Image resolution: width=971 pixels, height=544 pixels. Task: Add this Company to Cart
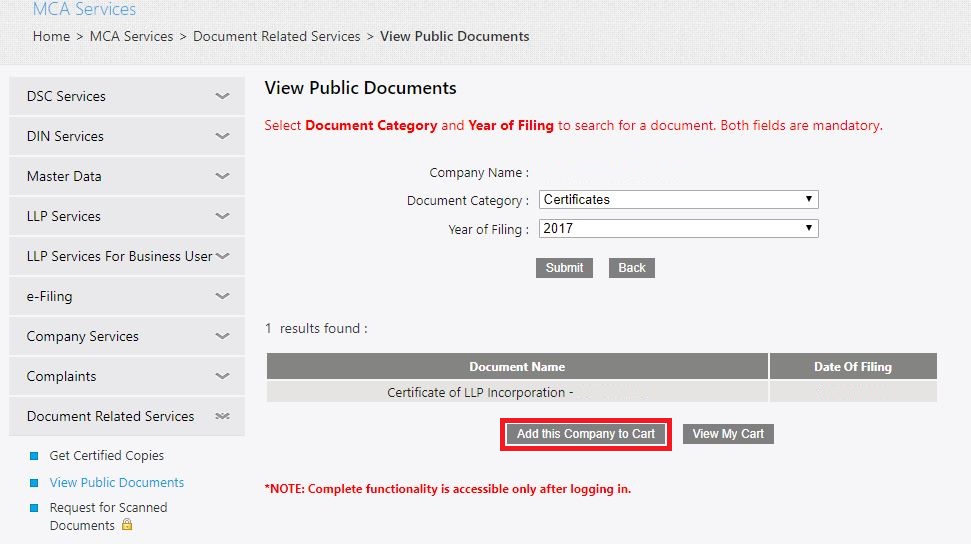click(586, 434)
